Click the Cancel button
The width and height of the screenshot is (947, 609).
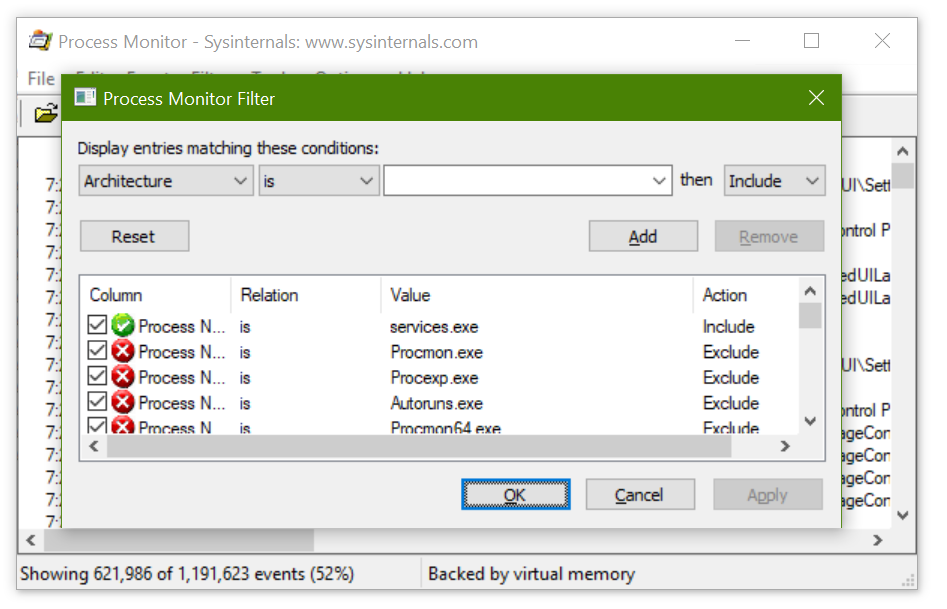(x=640, y=495)
